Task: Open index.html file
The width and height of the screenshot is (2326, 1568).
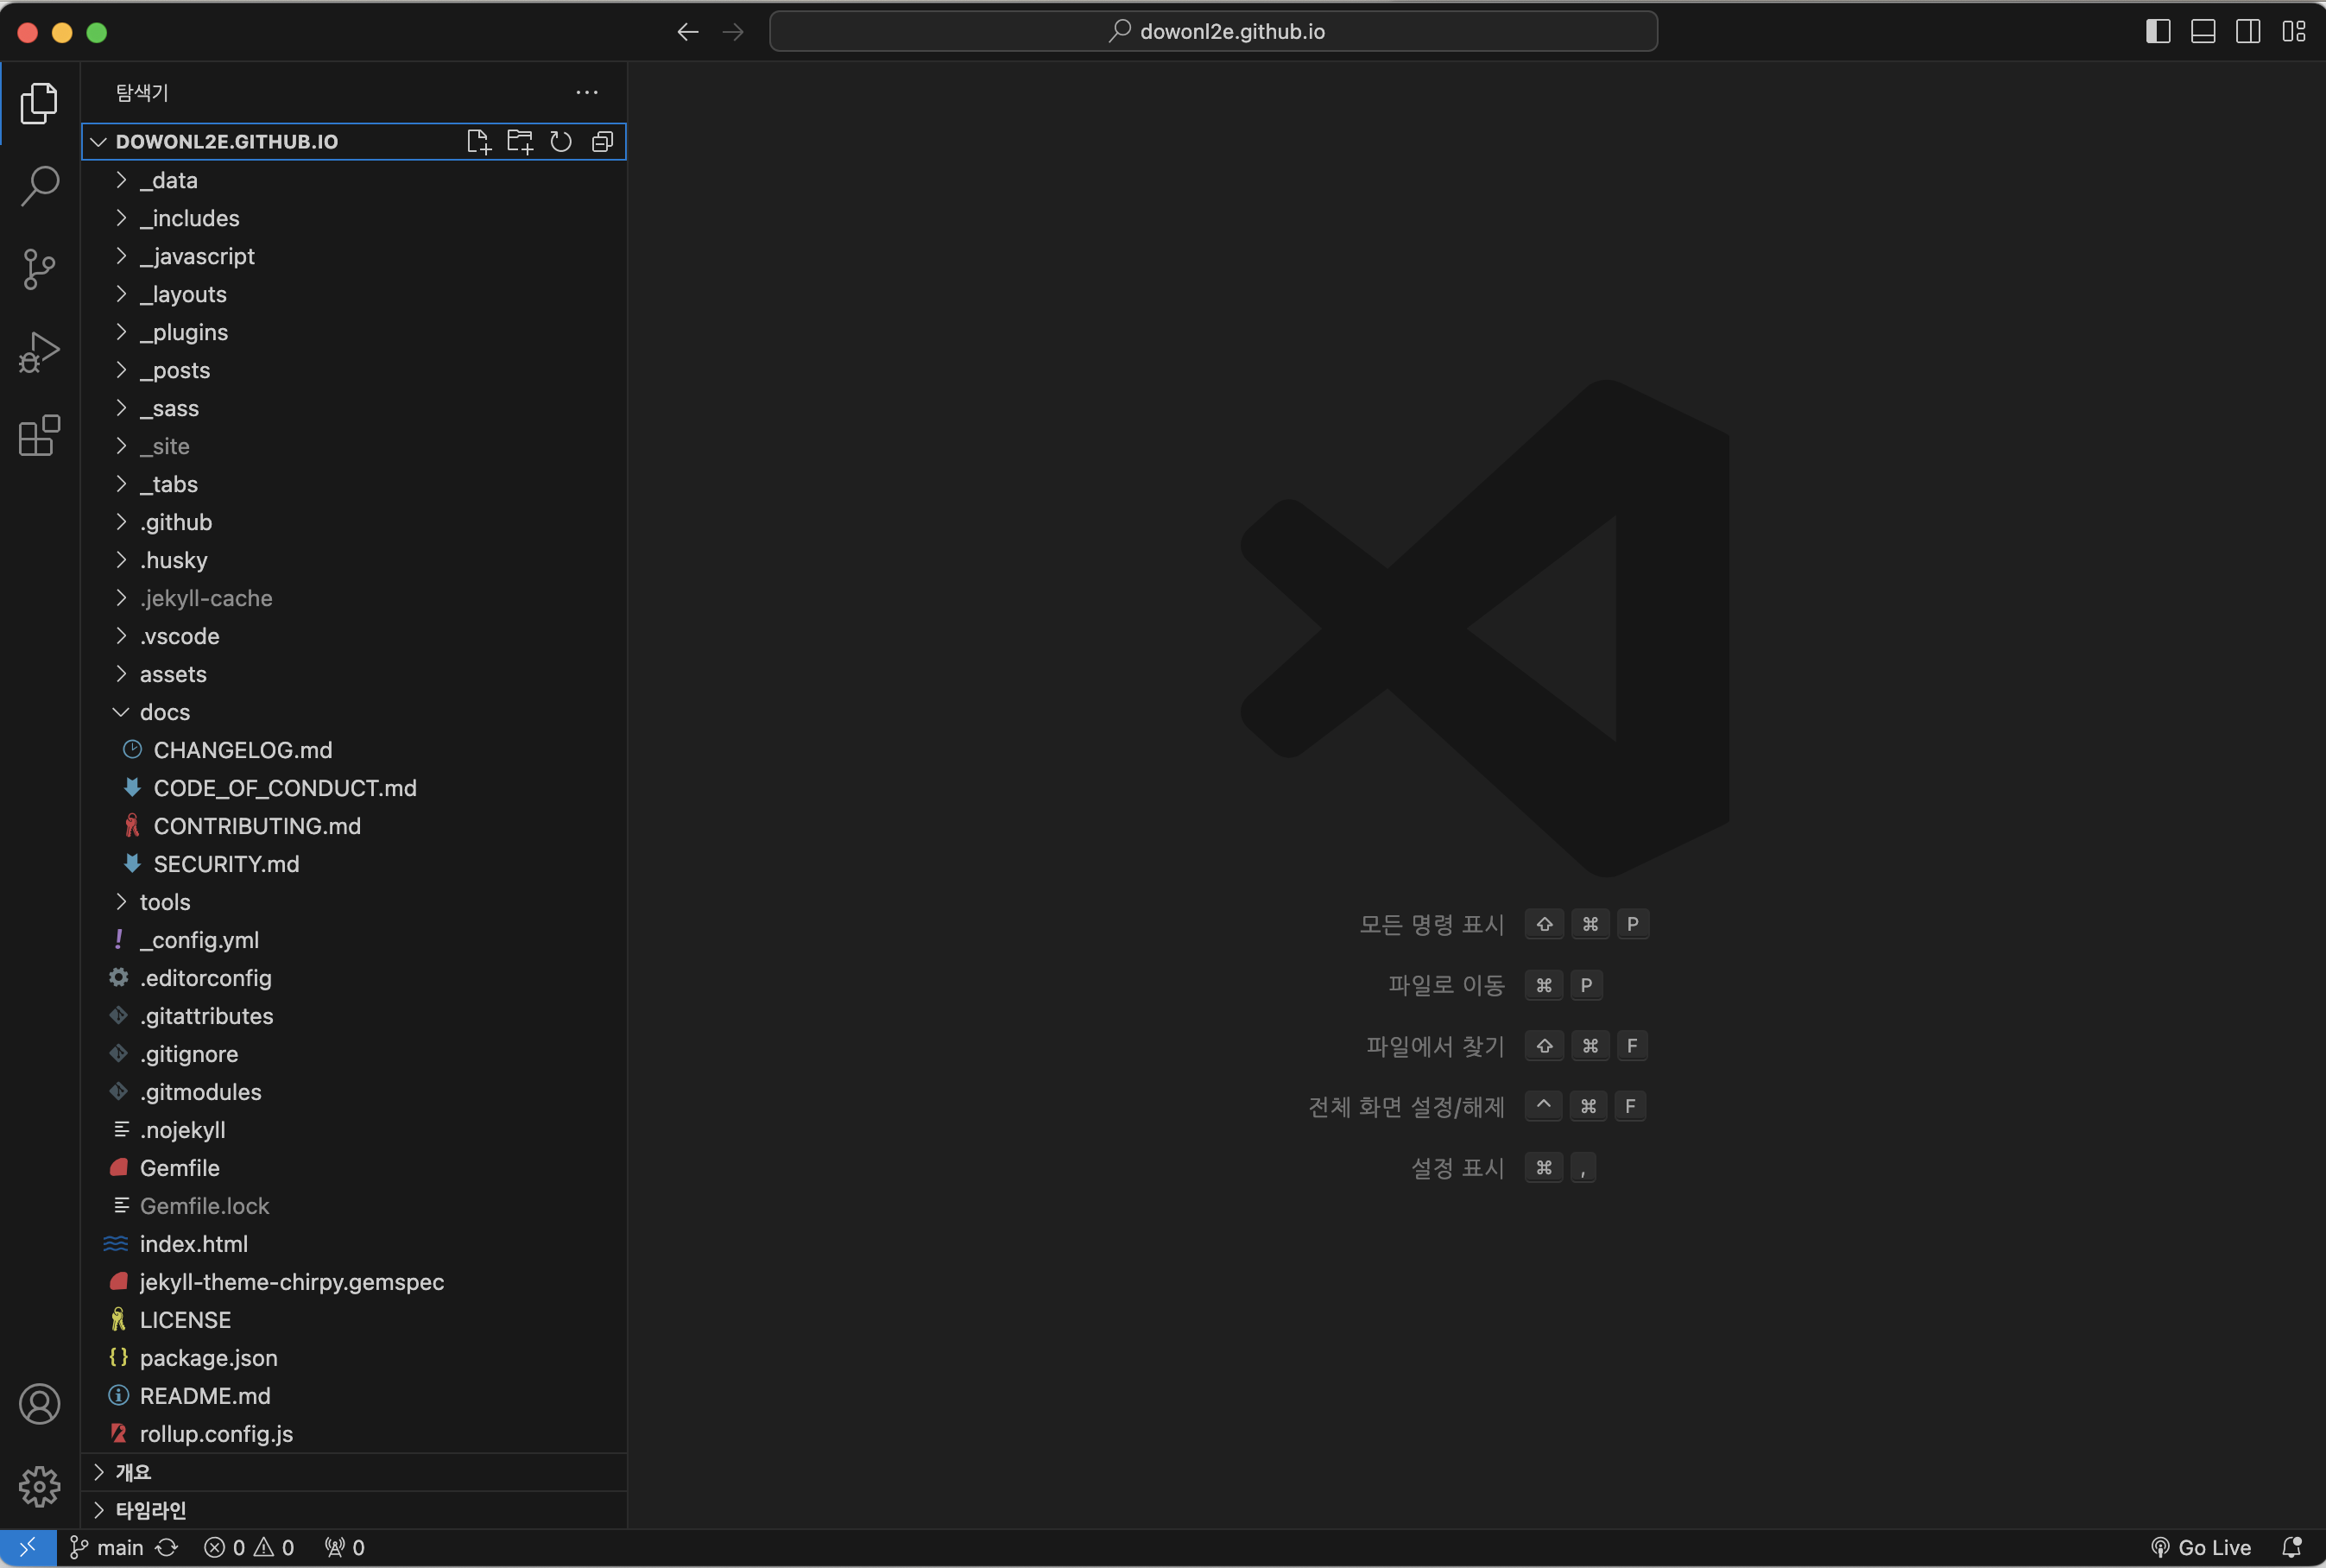Action: [354, 1245]
